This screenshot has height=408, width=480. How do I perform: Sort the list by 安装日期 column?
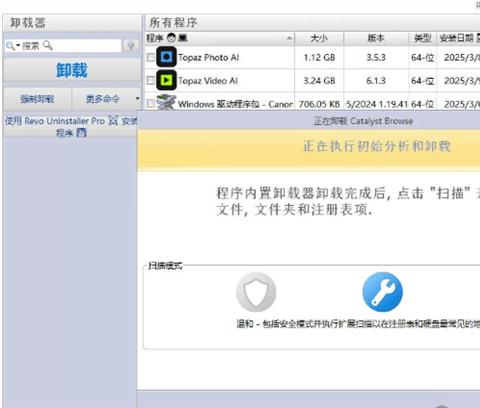(458, 38)
